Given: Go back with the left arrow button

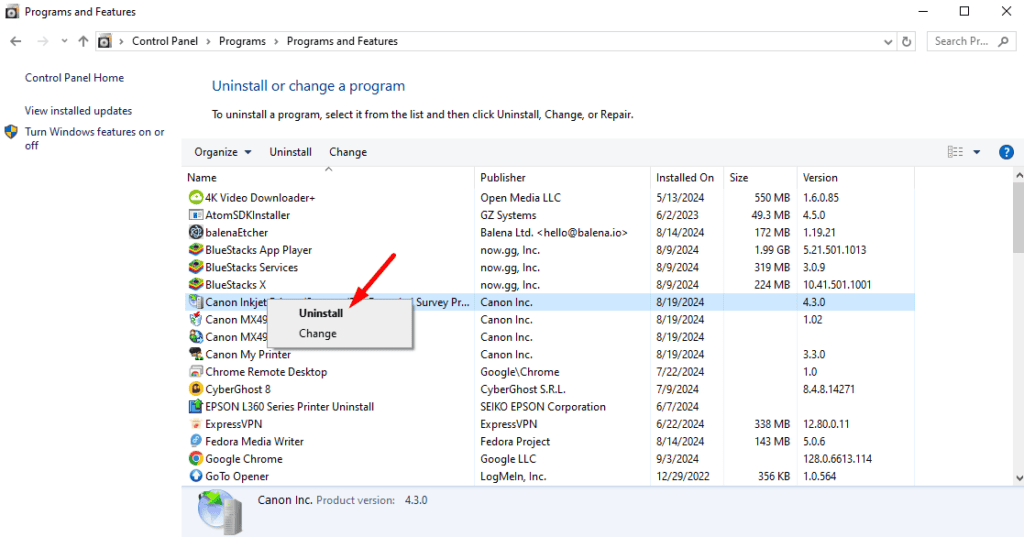Looking at the screenshot, I should click(x=16, y=41).
